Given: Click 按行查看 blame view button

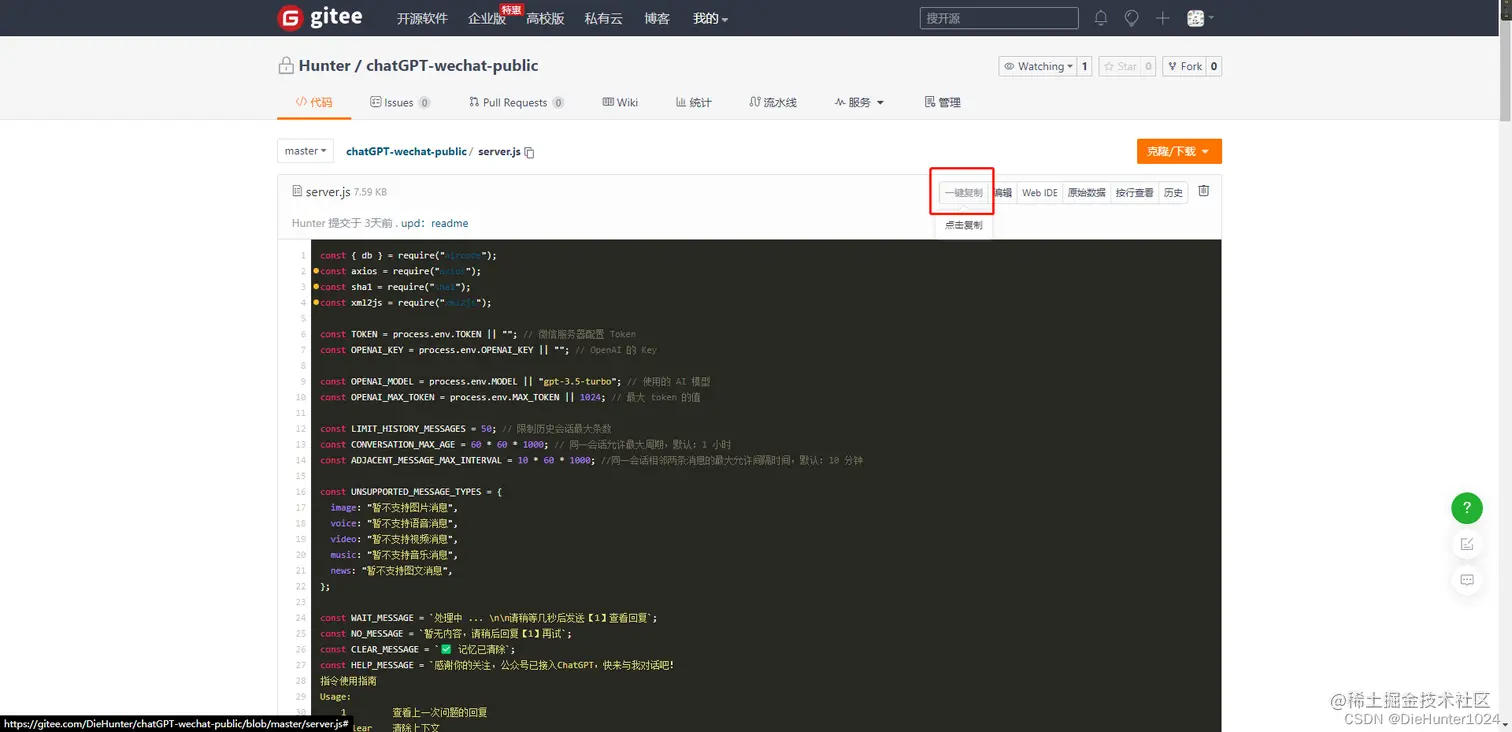Looking at the screenshot, I should [x=1134, y=192].
